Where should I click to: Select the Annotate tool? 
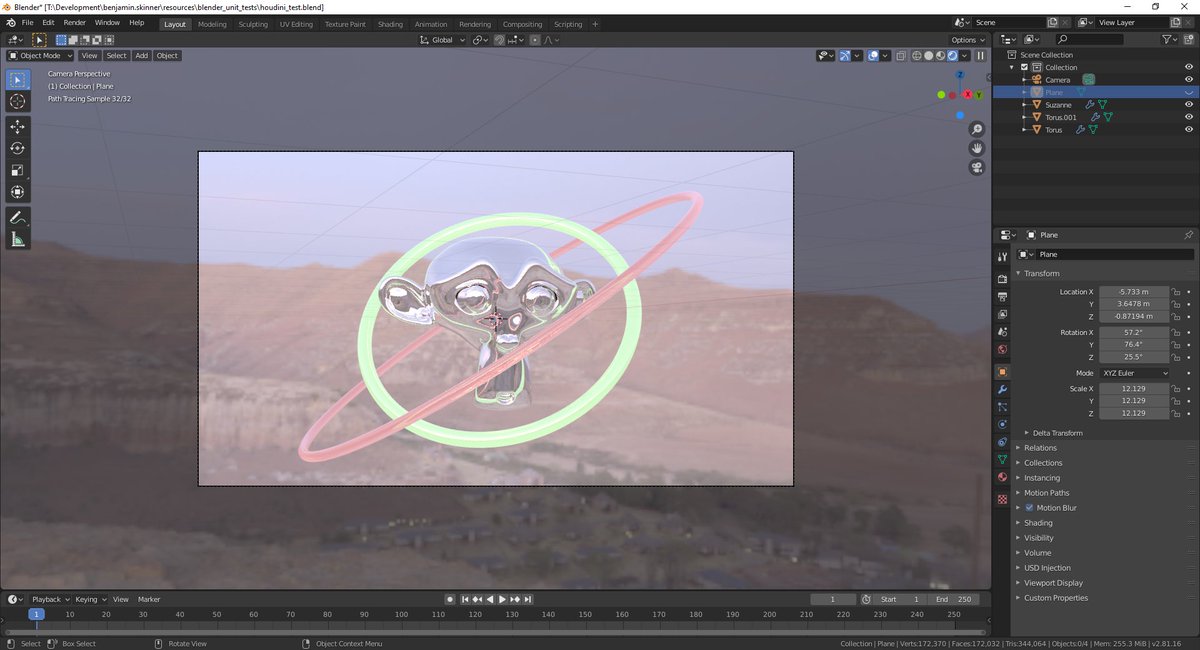[18, 217]
